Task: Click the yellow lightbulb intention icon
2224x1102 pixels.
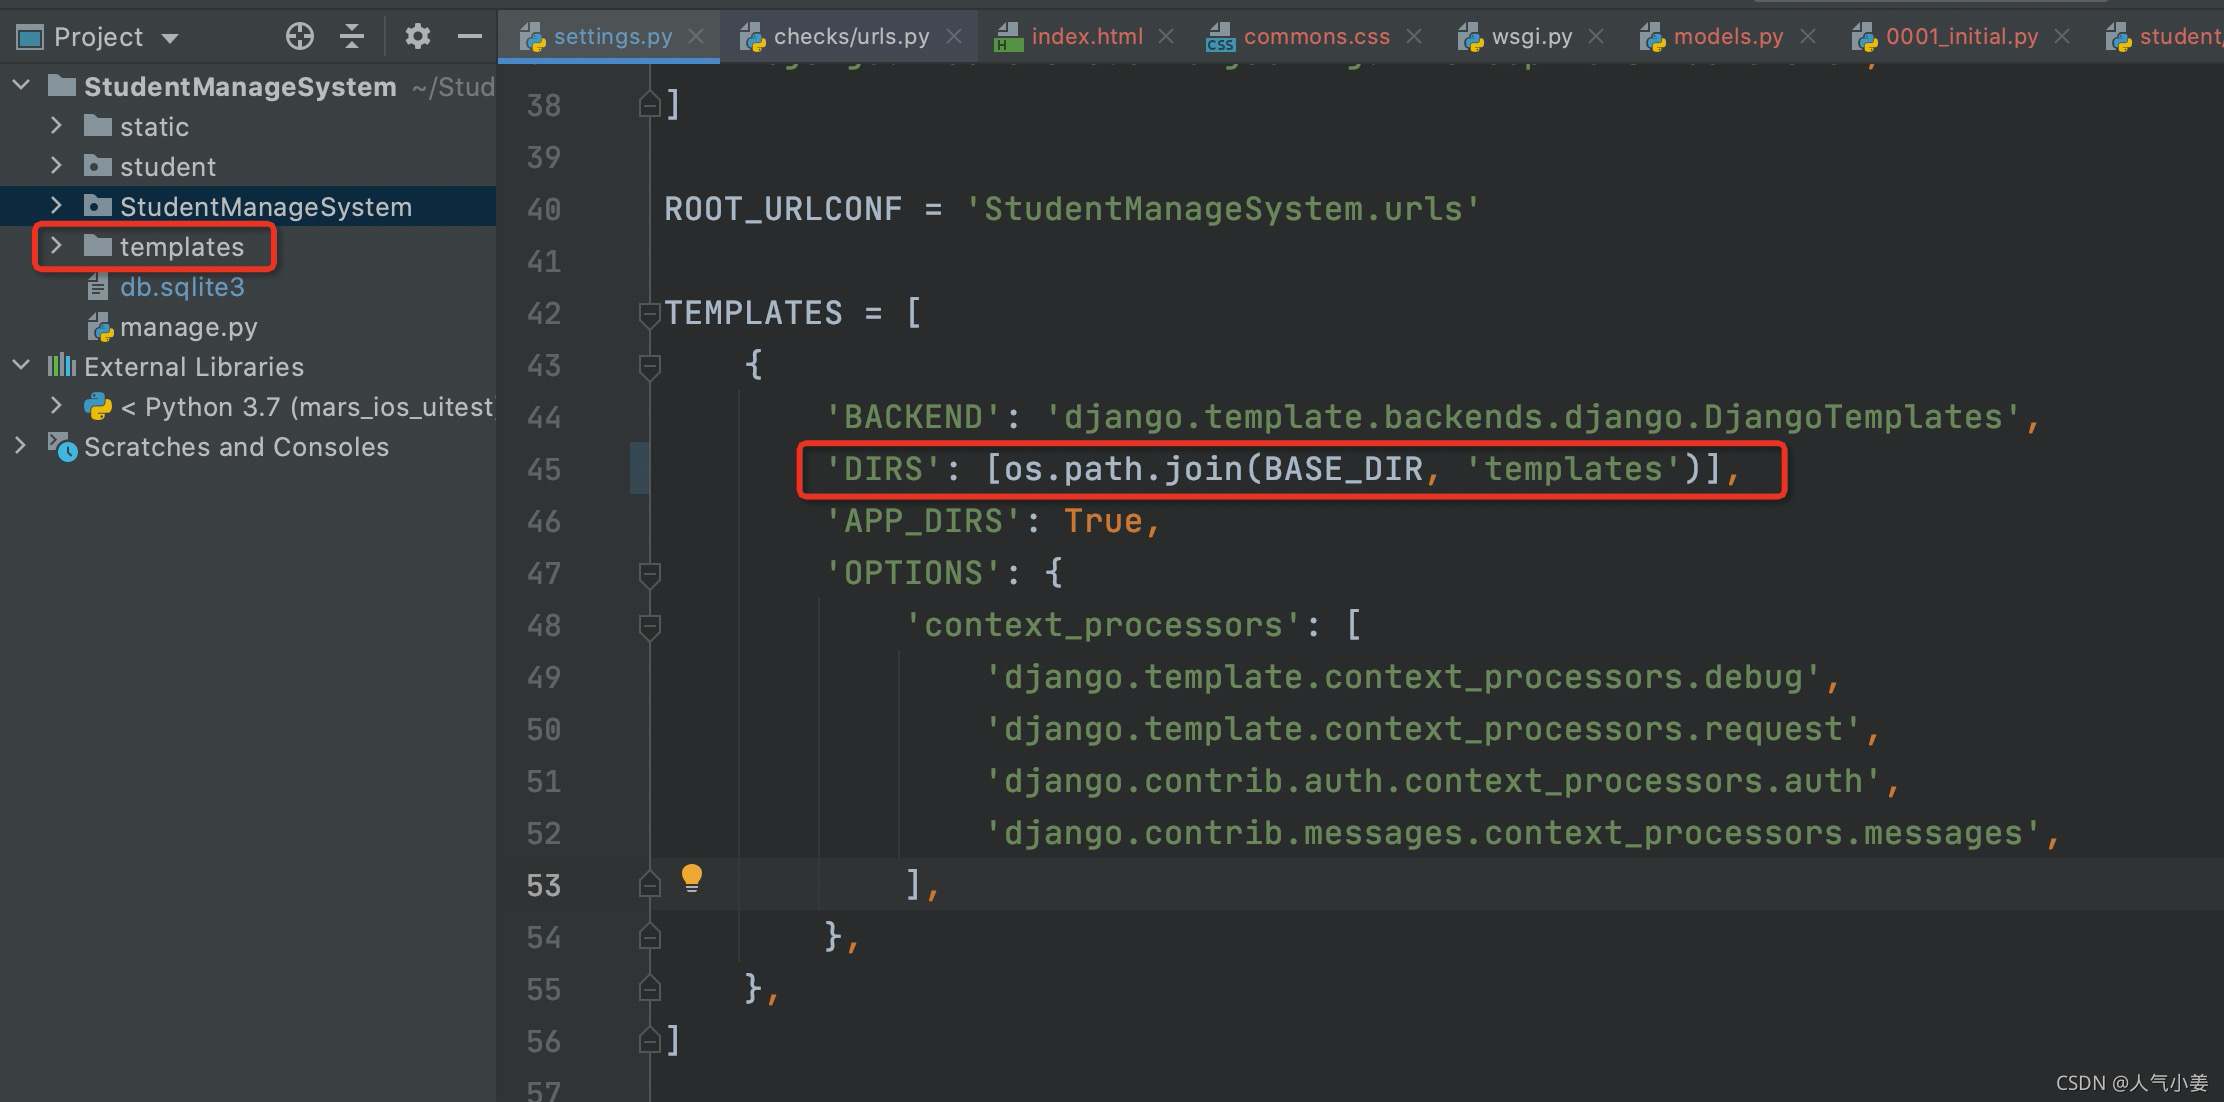Action: tap(691, 878)
